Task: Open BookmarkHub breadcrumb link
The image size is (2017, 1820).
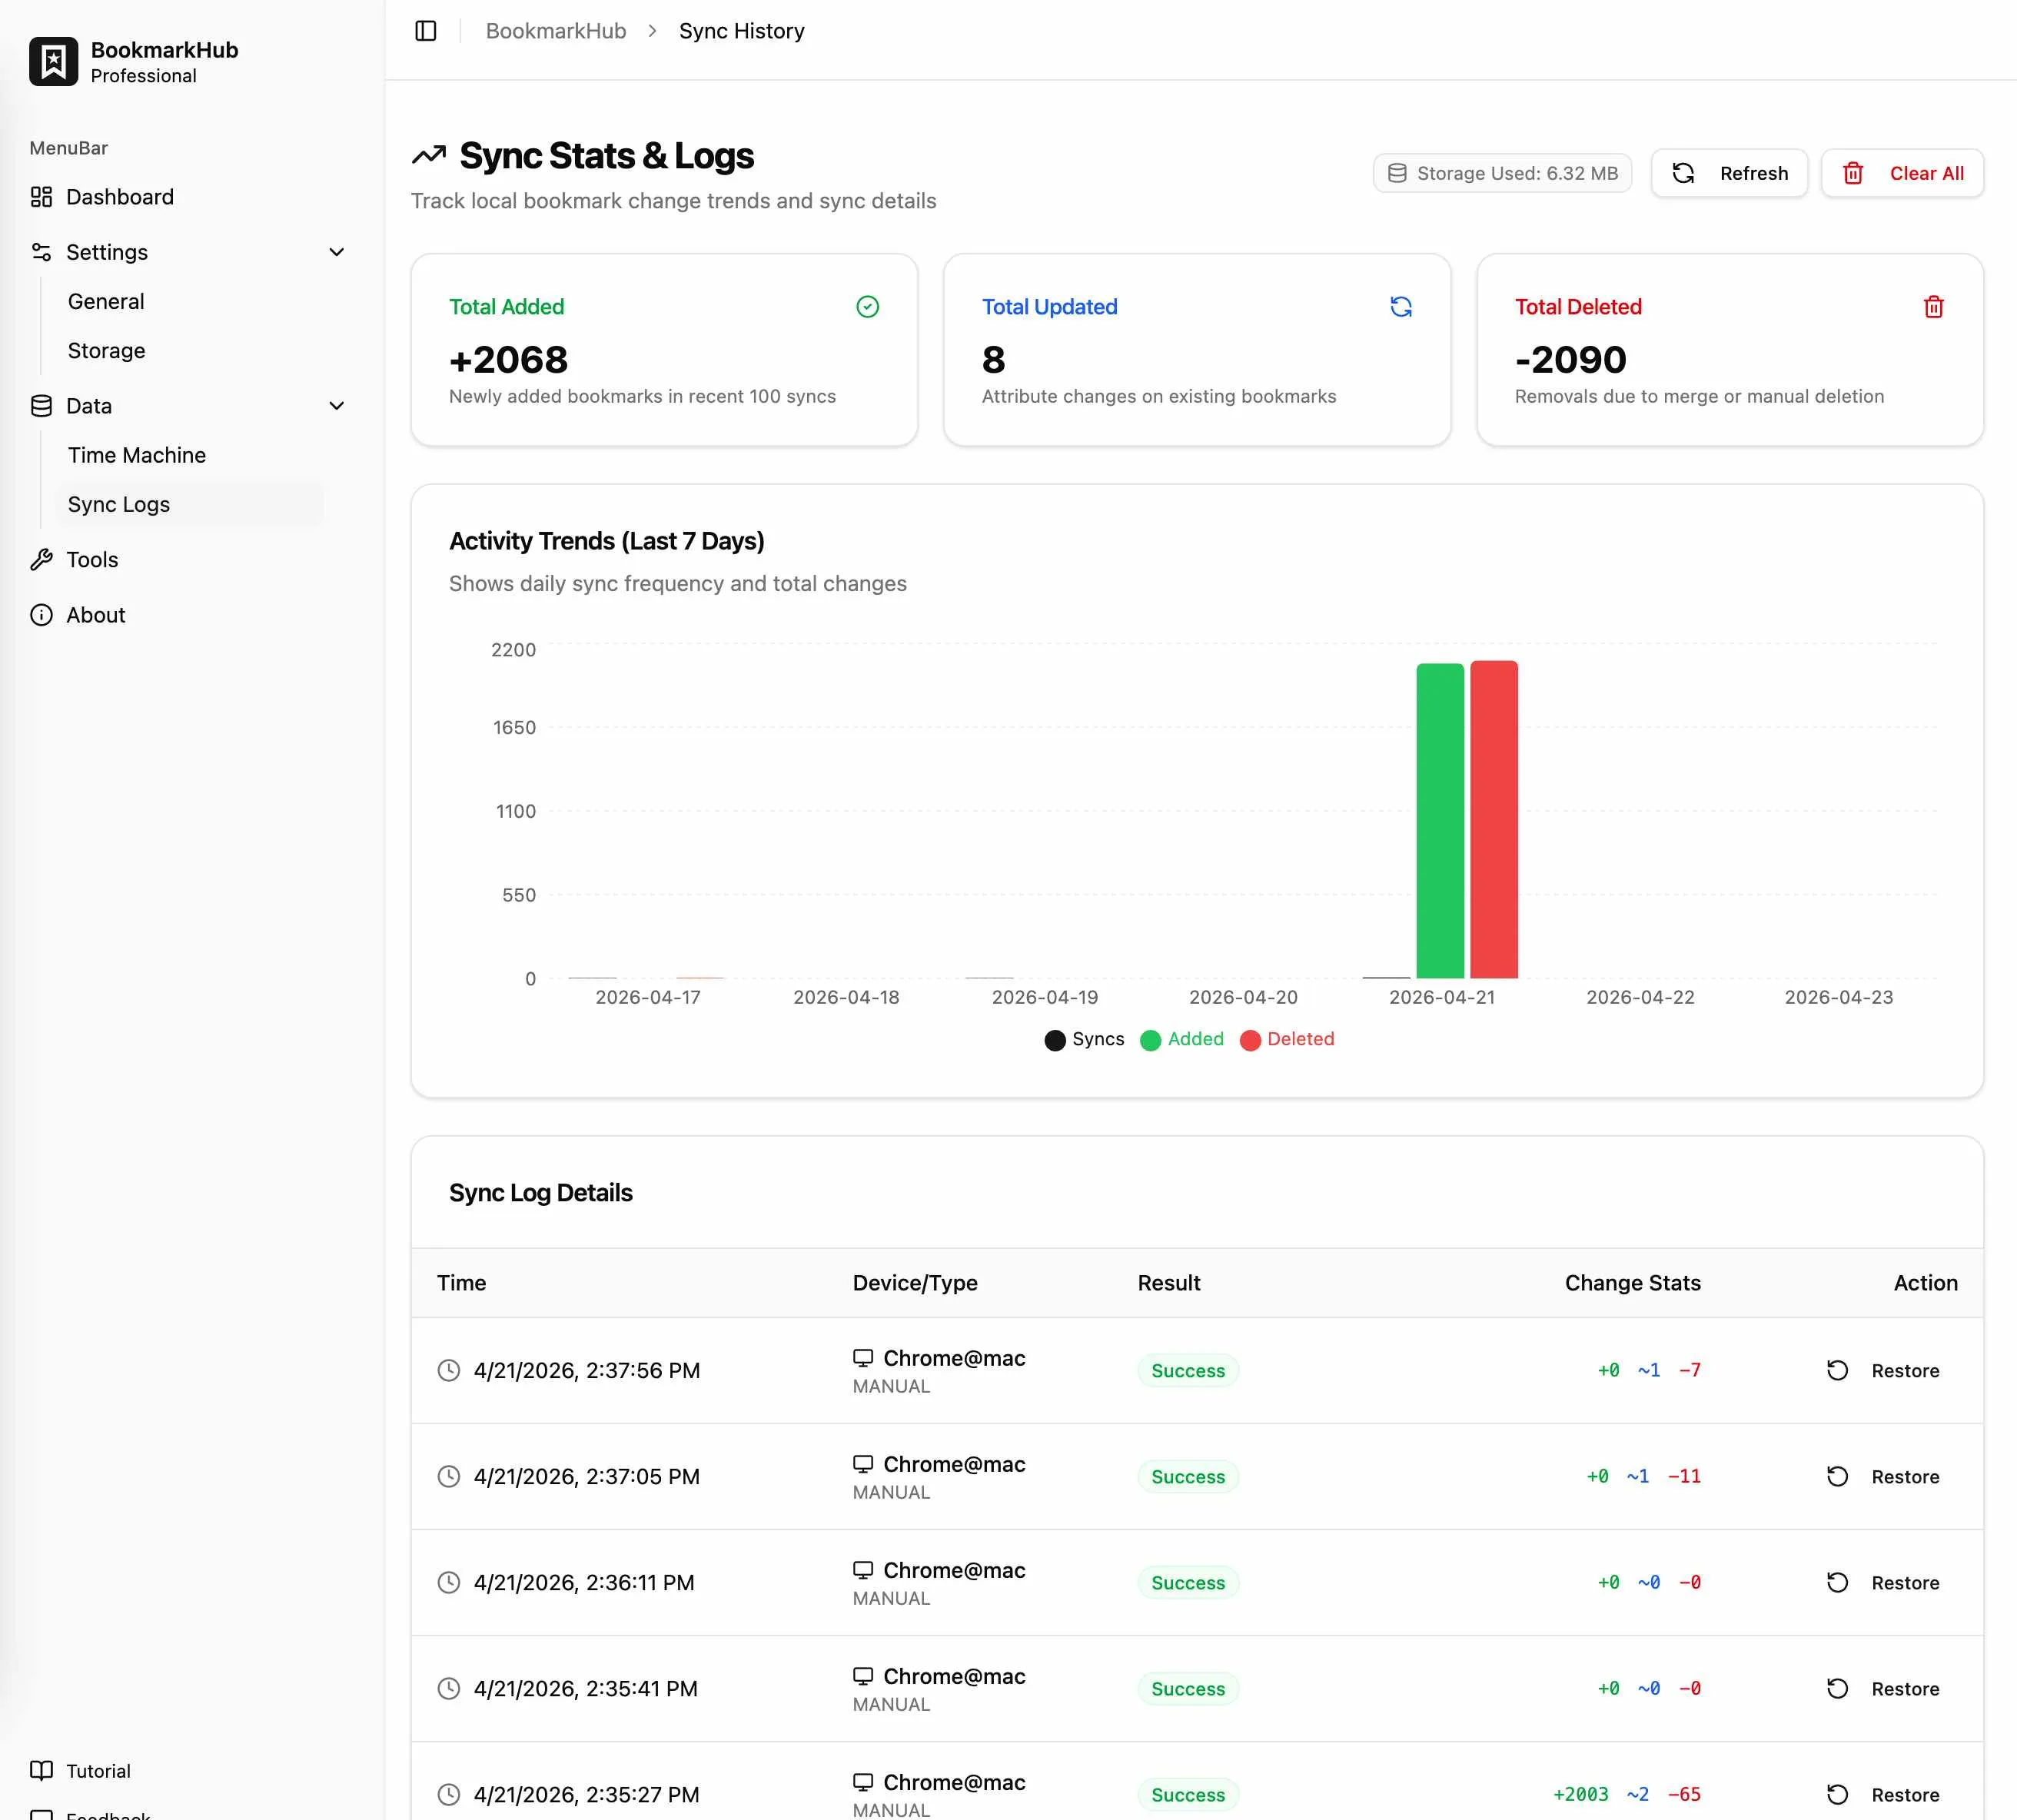Action: [555, 31]
